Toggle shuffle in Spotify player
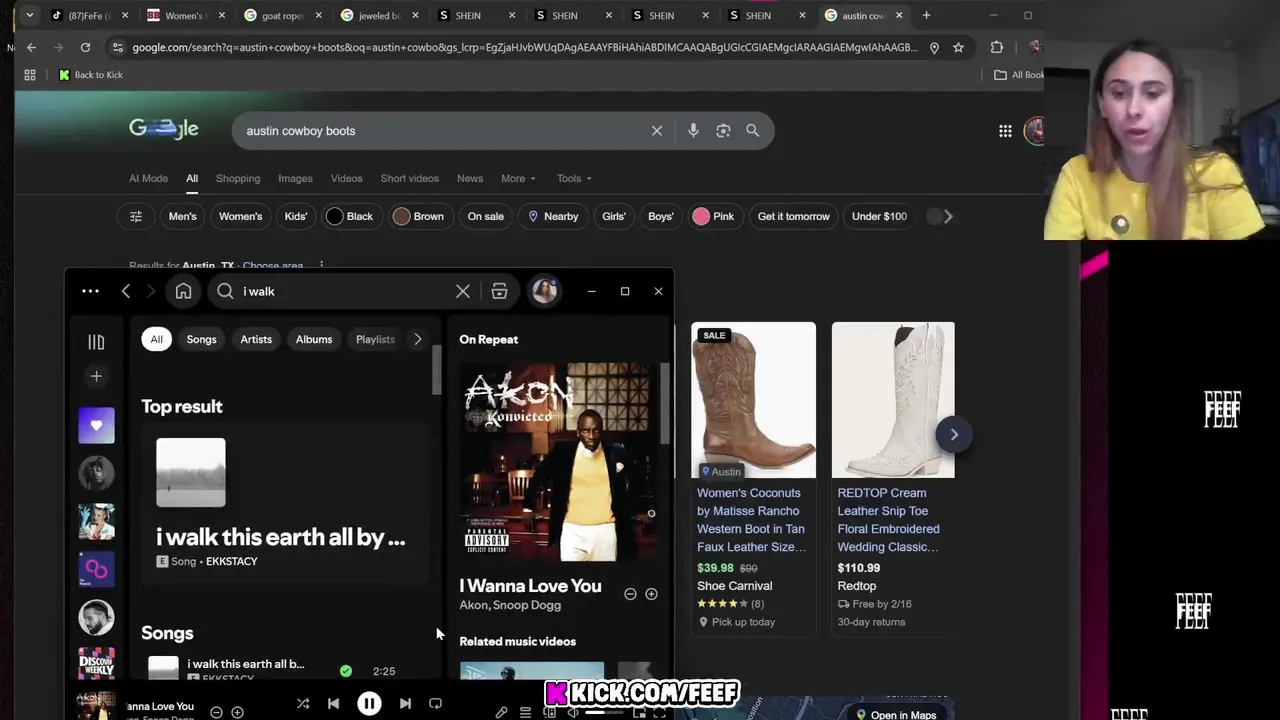 (303, 704)
